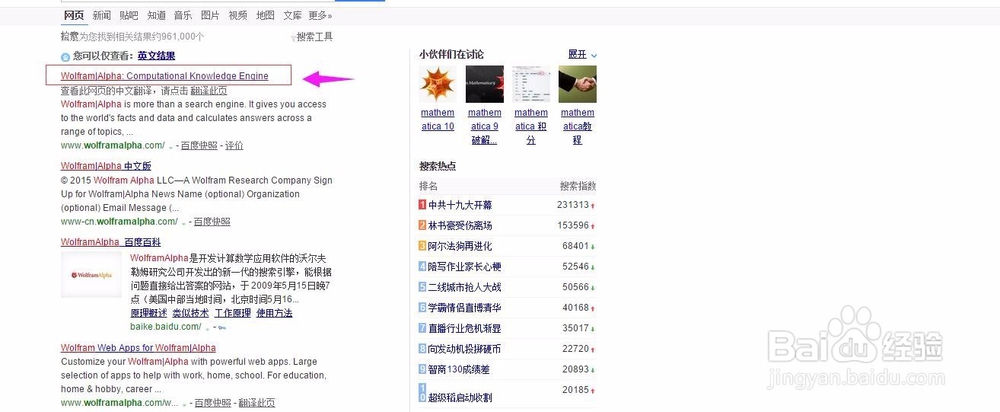The image size is (1000, 412).
Task: Click the small icon beside 您可以仅查看
Action: [65, 57]
